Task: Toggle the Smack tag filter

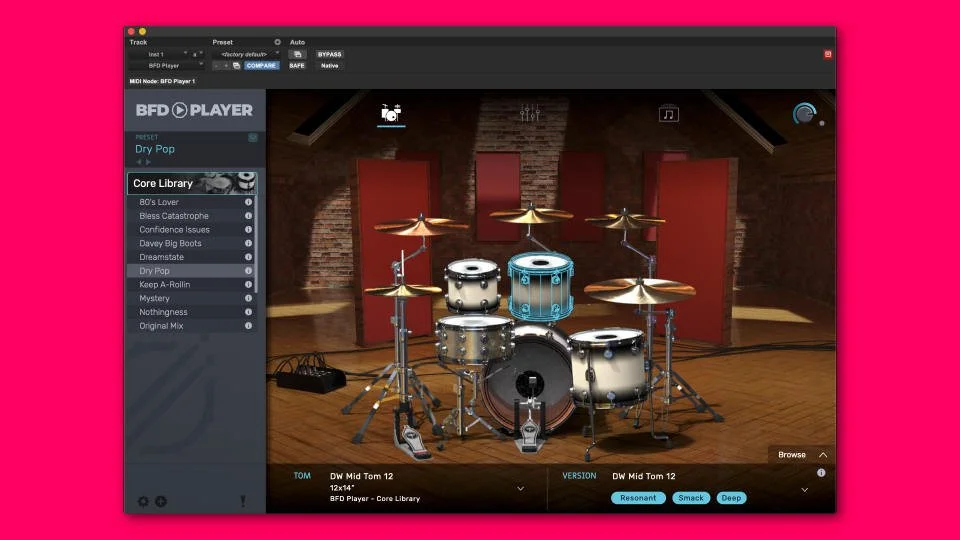Action: (x=691, y=498)
